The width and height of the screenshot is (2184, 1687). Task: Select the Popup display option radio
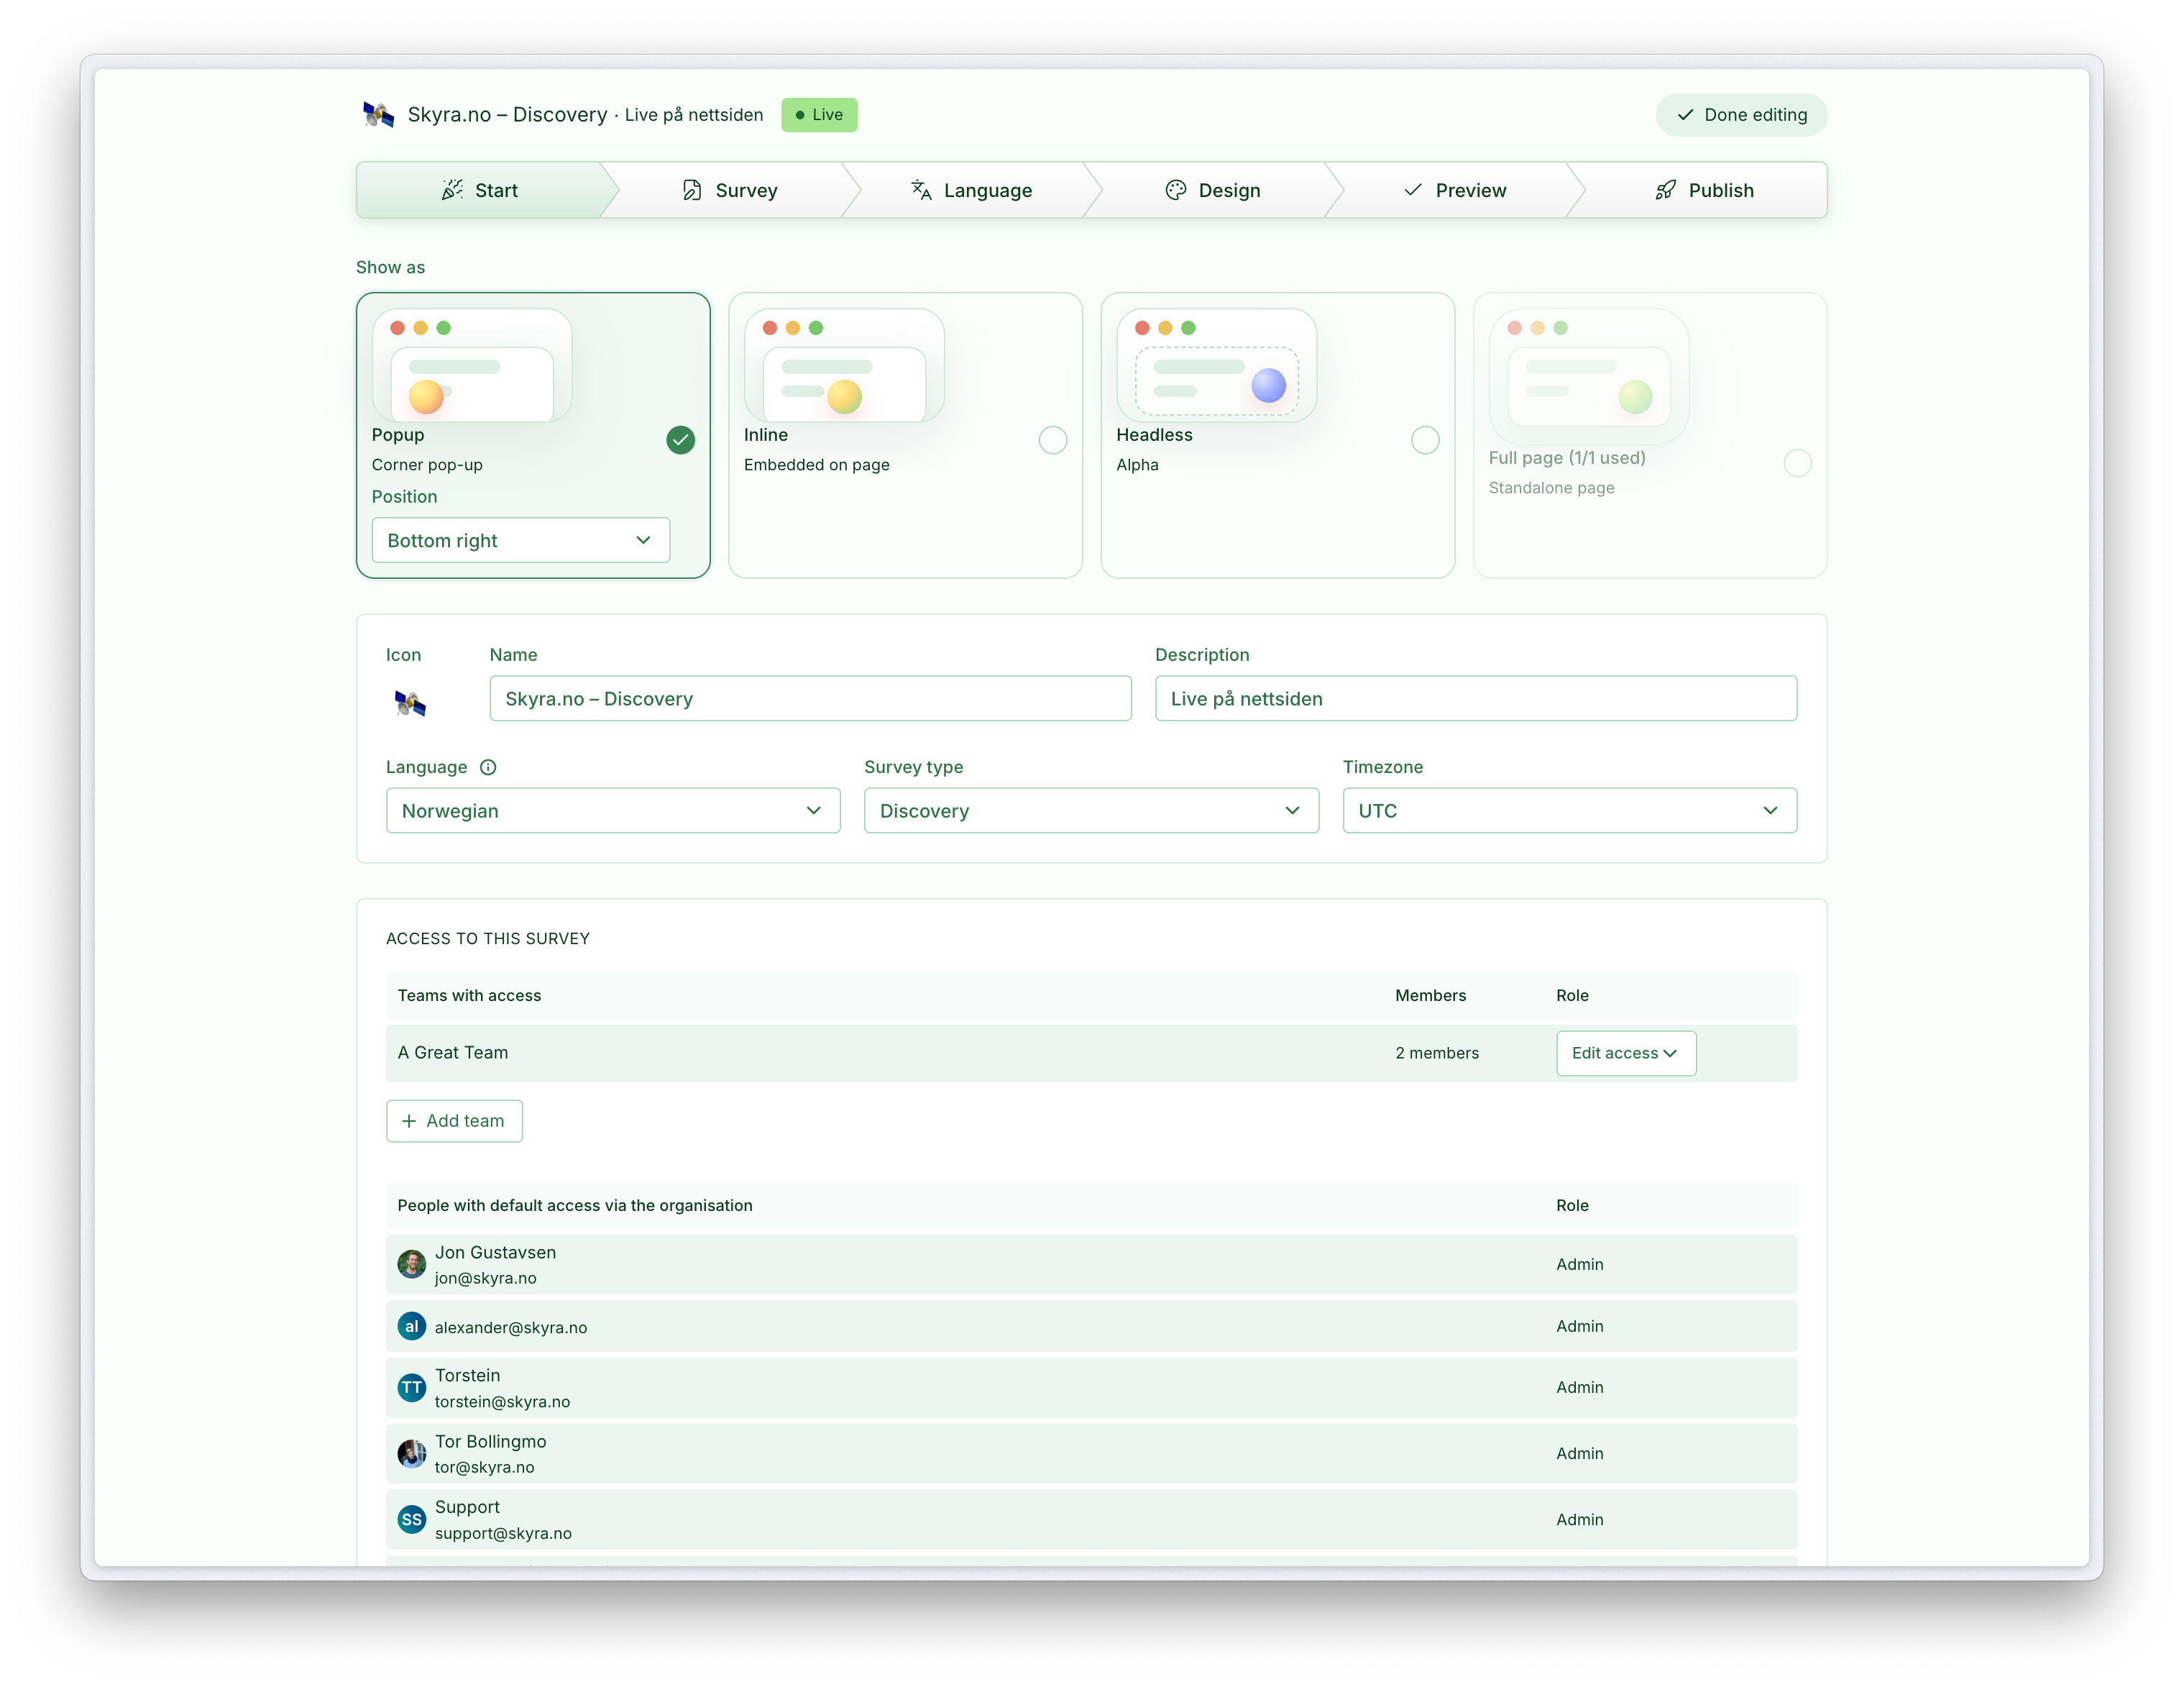point(681,440)
